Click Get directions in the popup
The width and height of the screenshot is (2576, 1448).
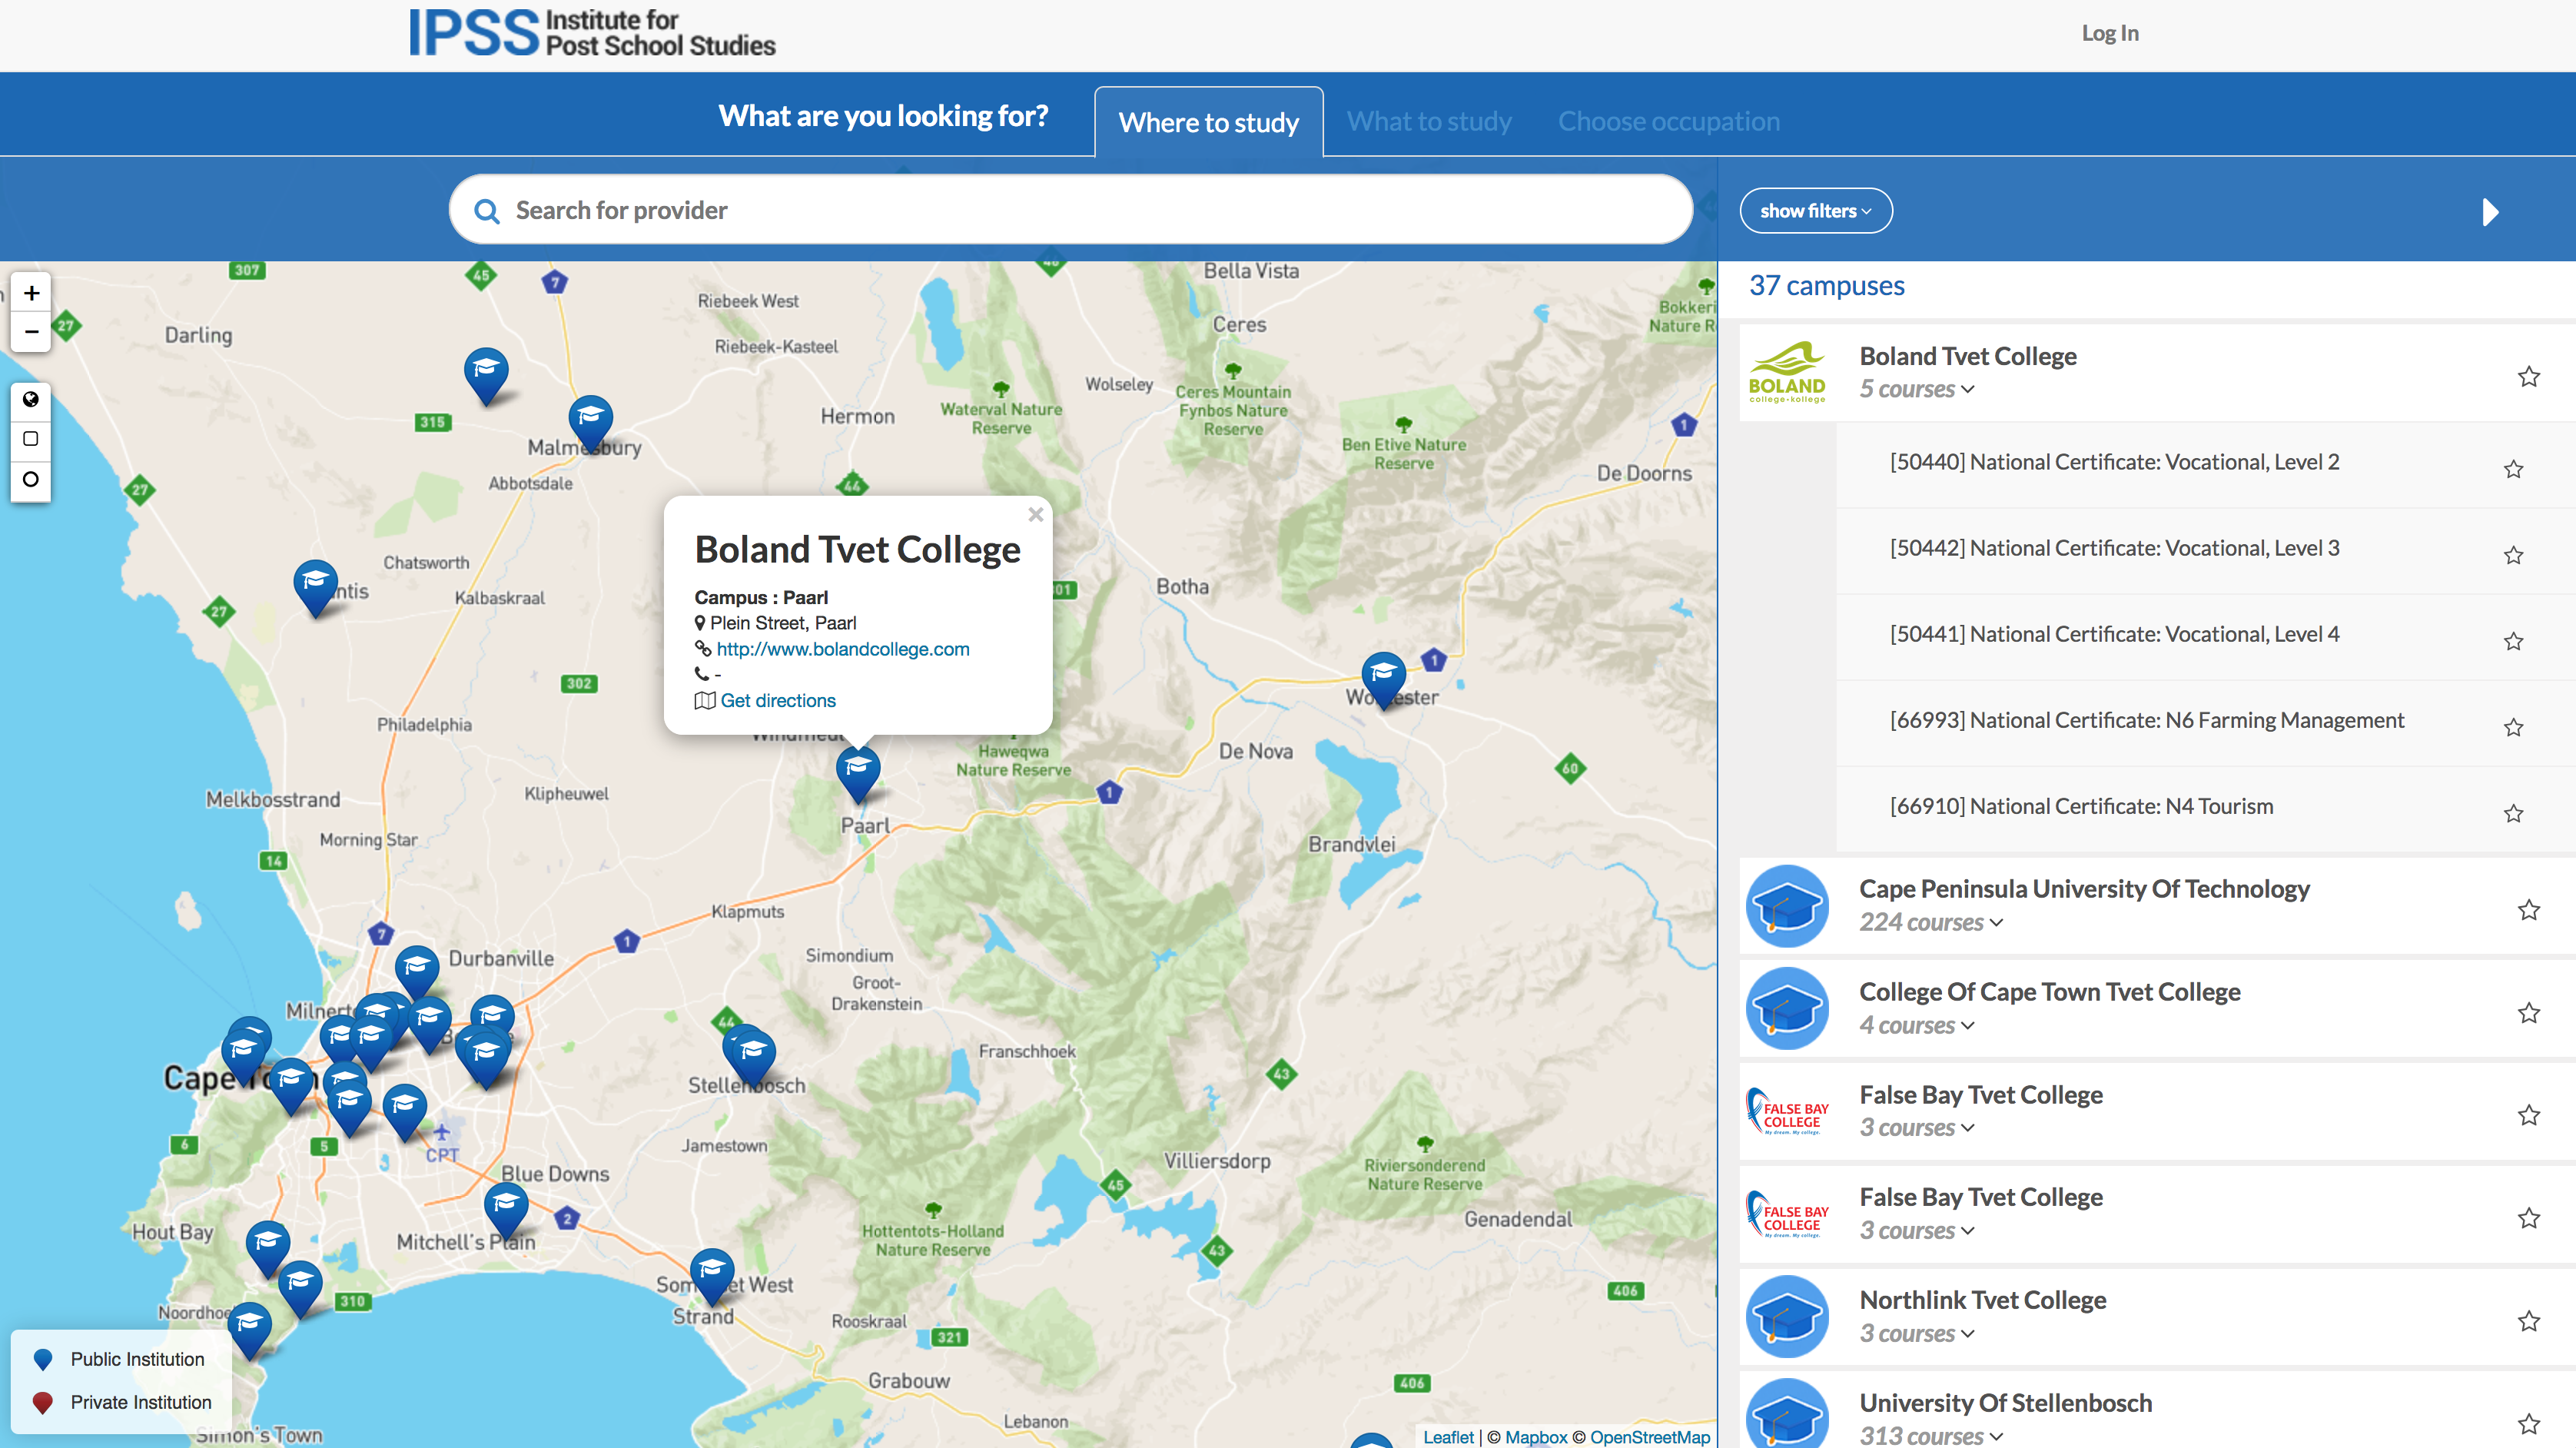point(777,701)
